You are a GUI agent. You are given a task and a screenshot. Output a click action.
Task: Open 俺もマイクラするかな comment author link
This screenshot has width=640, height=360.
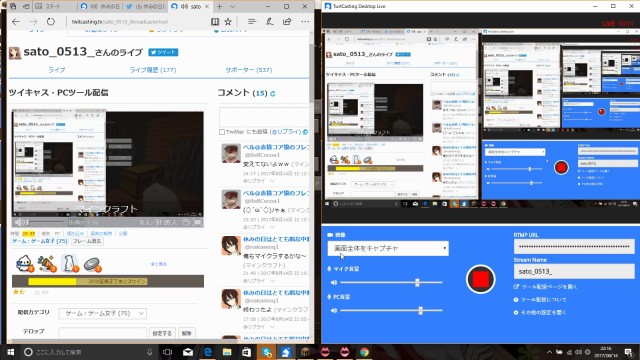pos(276,239)
